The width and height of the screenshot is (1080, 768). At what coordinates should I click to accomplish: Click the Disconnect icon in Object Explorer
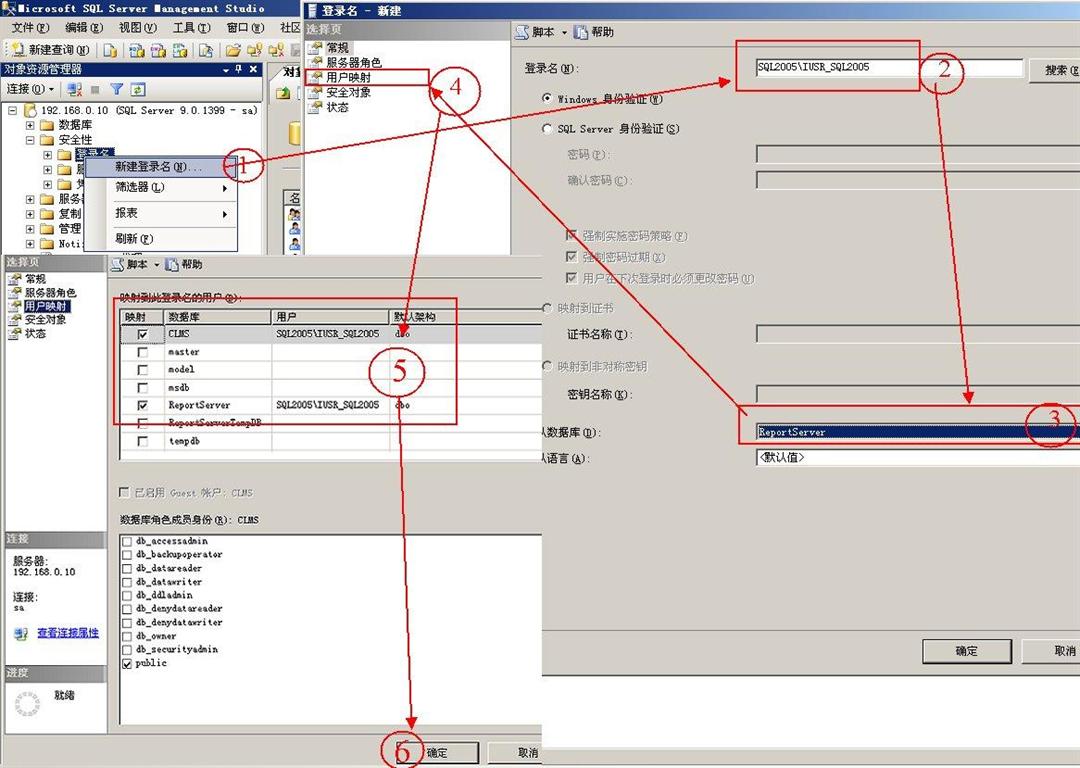coord(74,90)
